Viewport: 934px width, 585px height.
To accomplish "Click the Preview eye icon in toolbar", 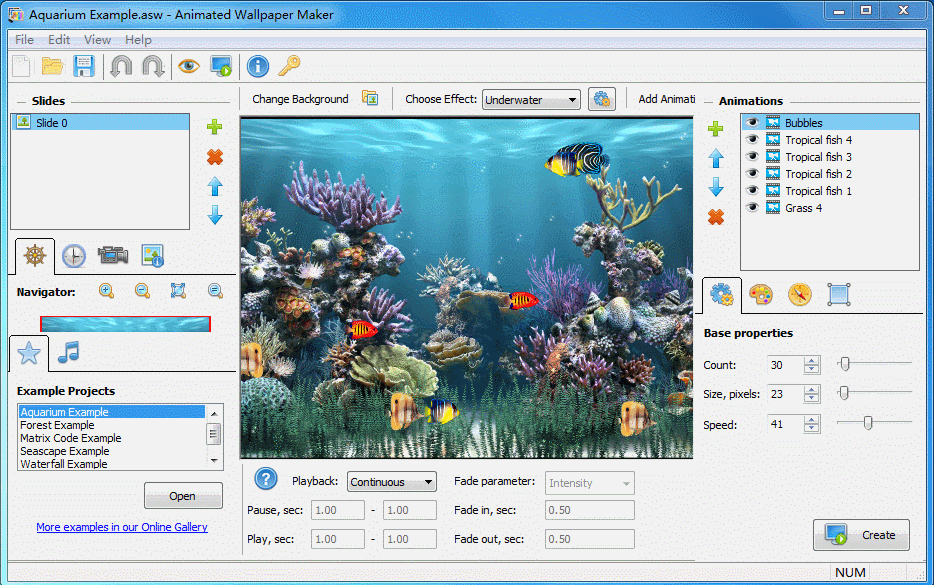I will coord(188,67).
